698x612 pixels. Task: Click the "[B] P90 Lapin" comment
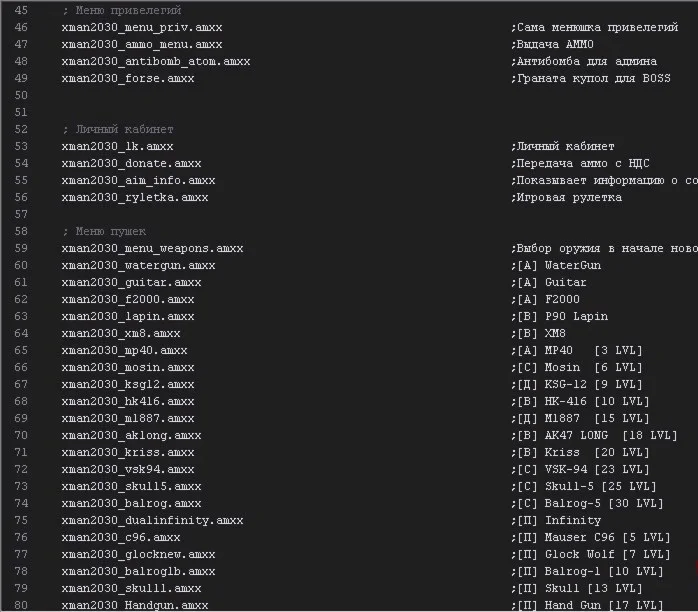point(575,316)
